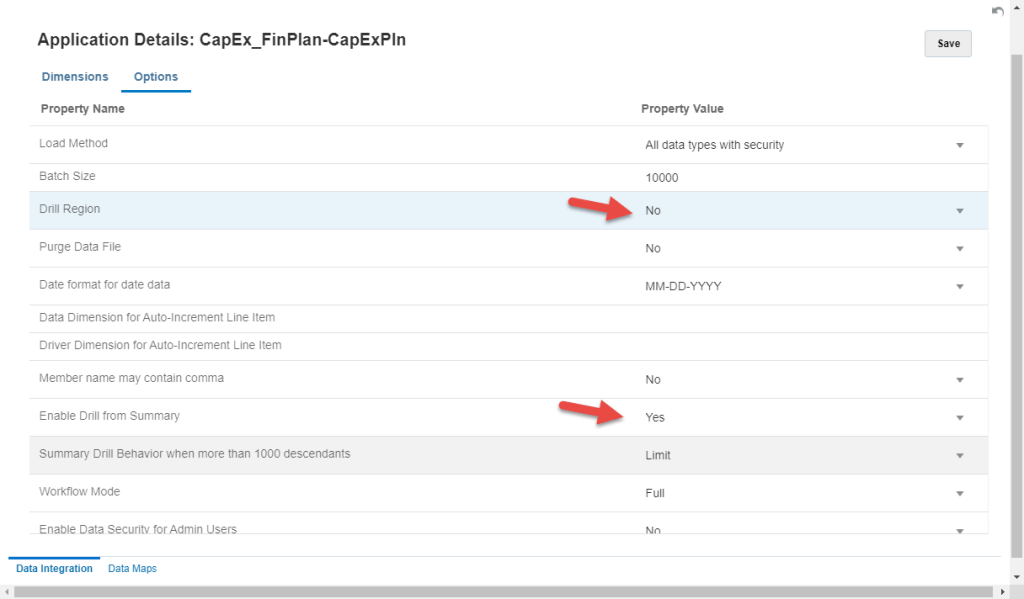Expand Enable Drill from Summary dropdown arrow

pyautogui.click(x=959, y=418)
